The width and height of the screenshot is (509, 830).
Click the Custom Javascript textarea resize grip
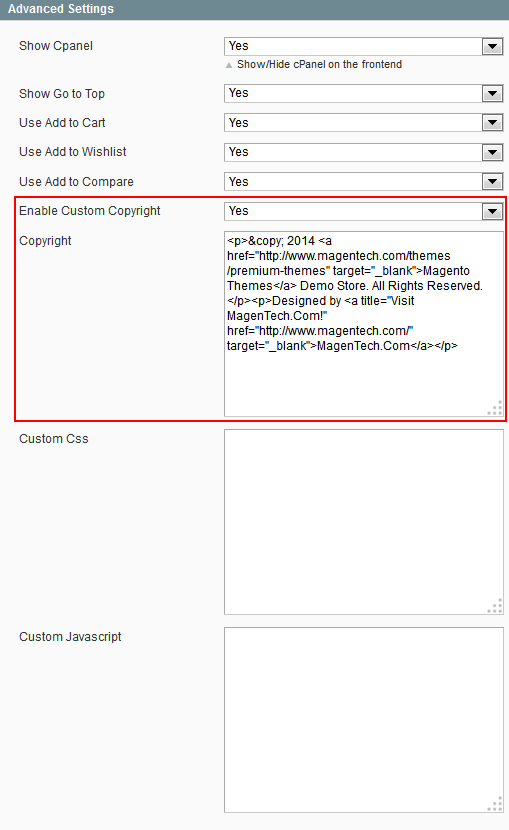point(495,804)
